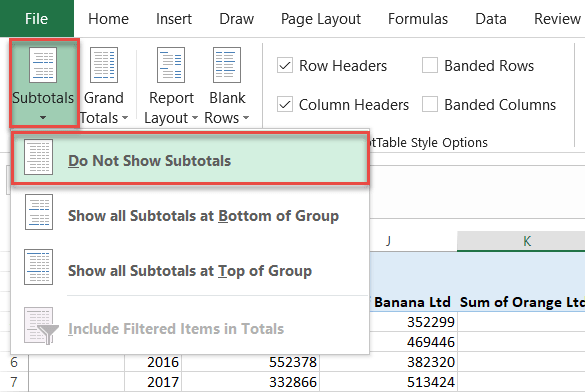The width and height of the screenshot is (585, 392).
Task: Click the Banana Ltd header cell
Action: (x=413, y=302)
